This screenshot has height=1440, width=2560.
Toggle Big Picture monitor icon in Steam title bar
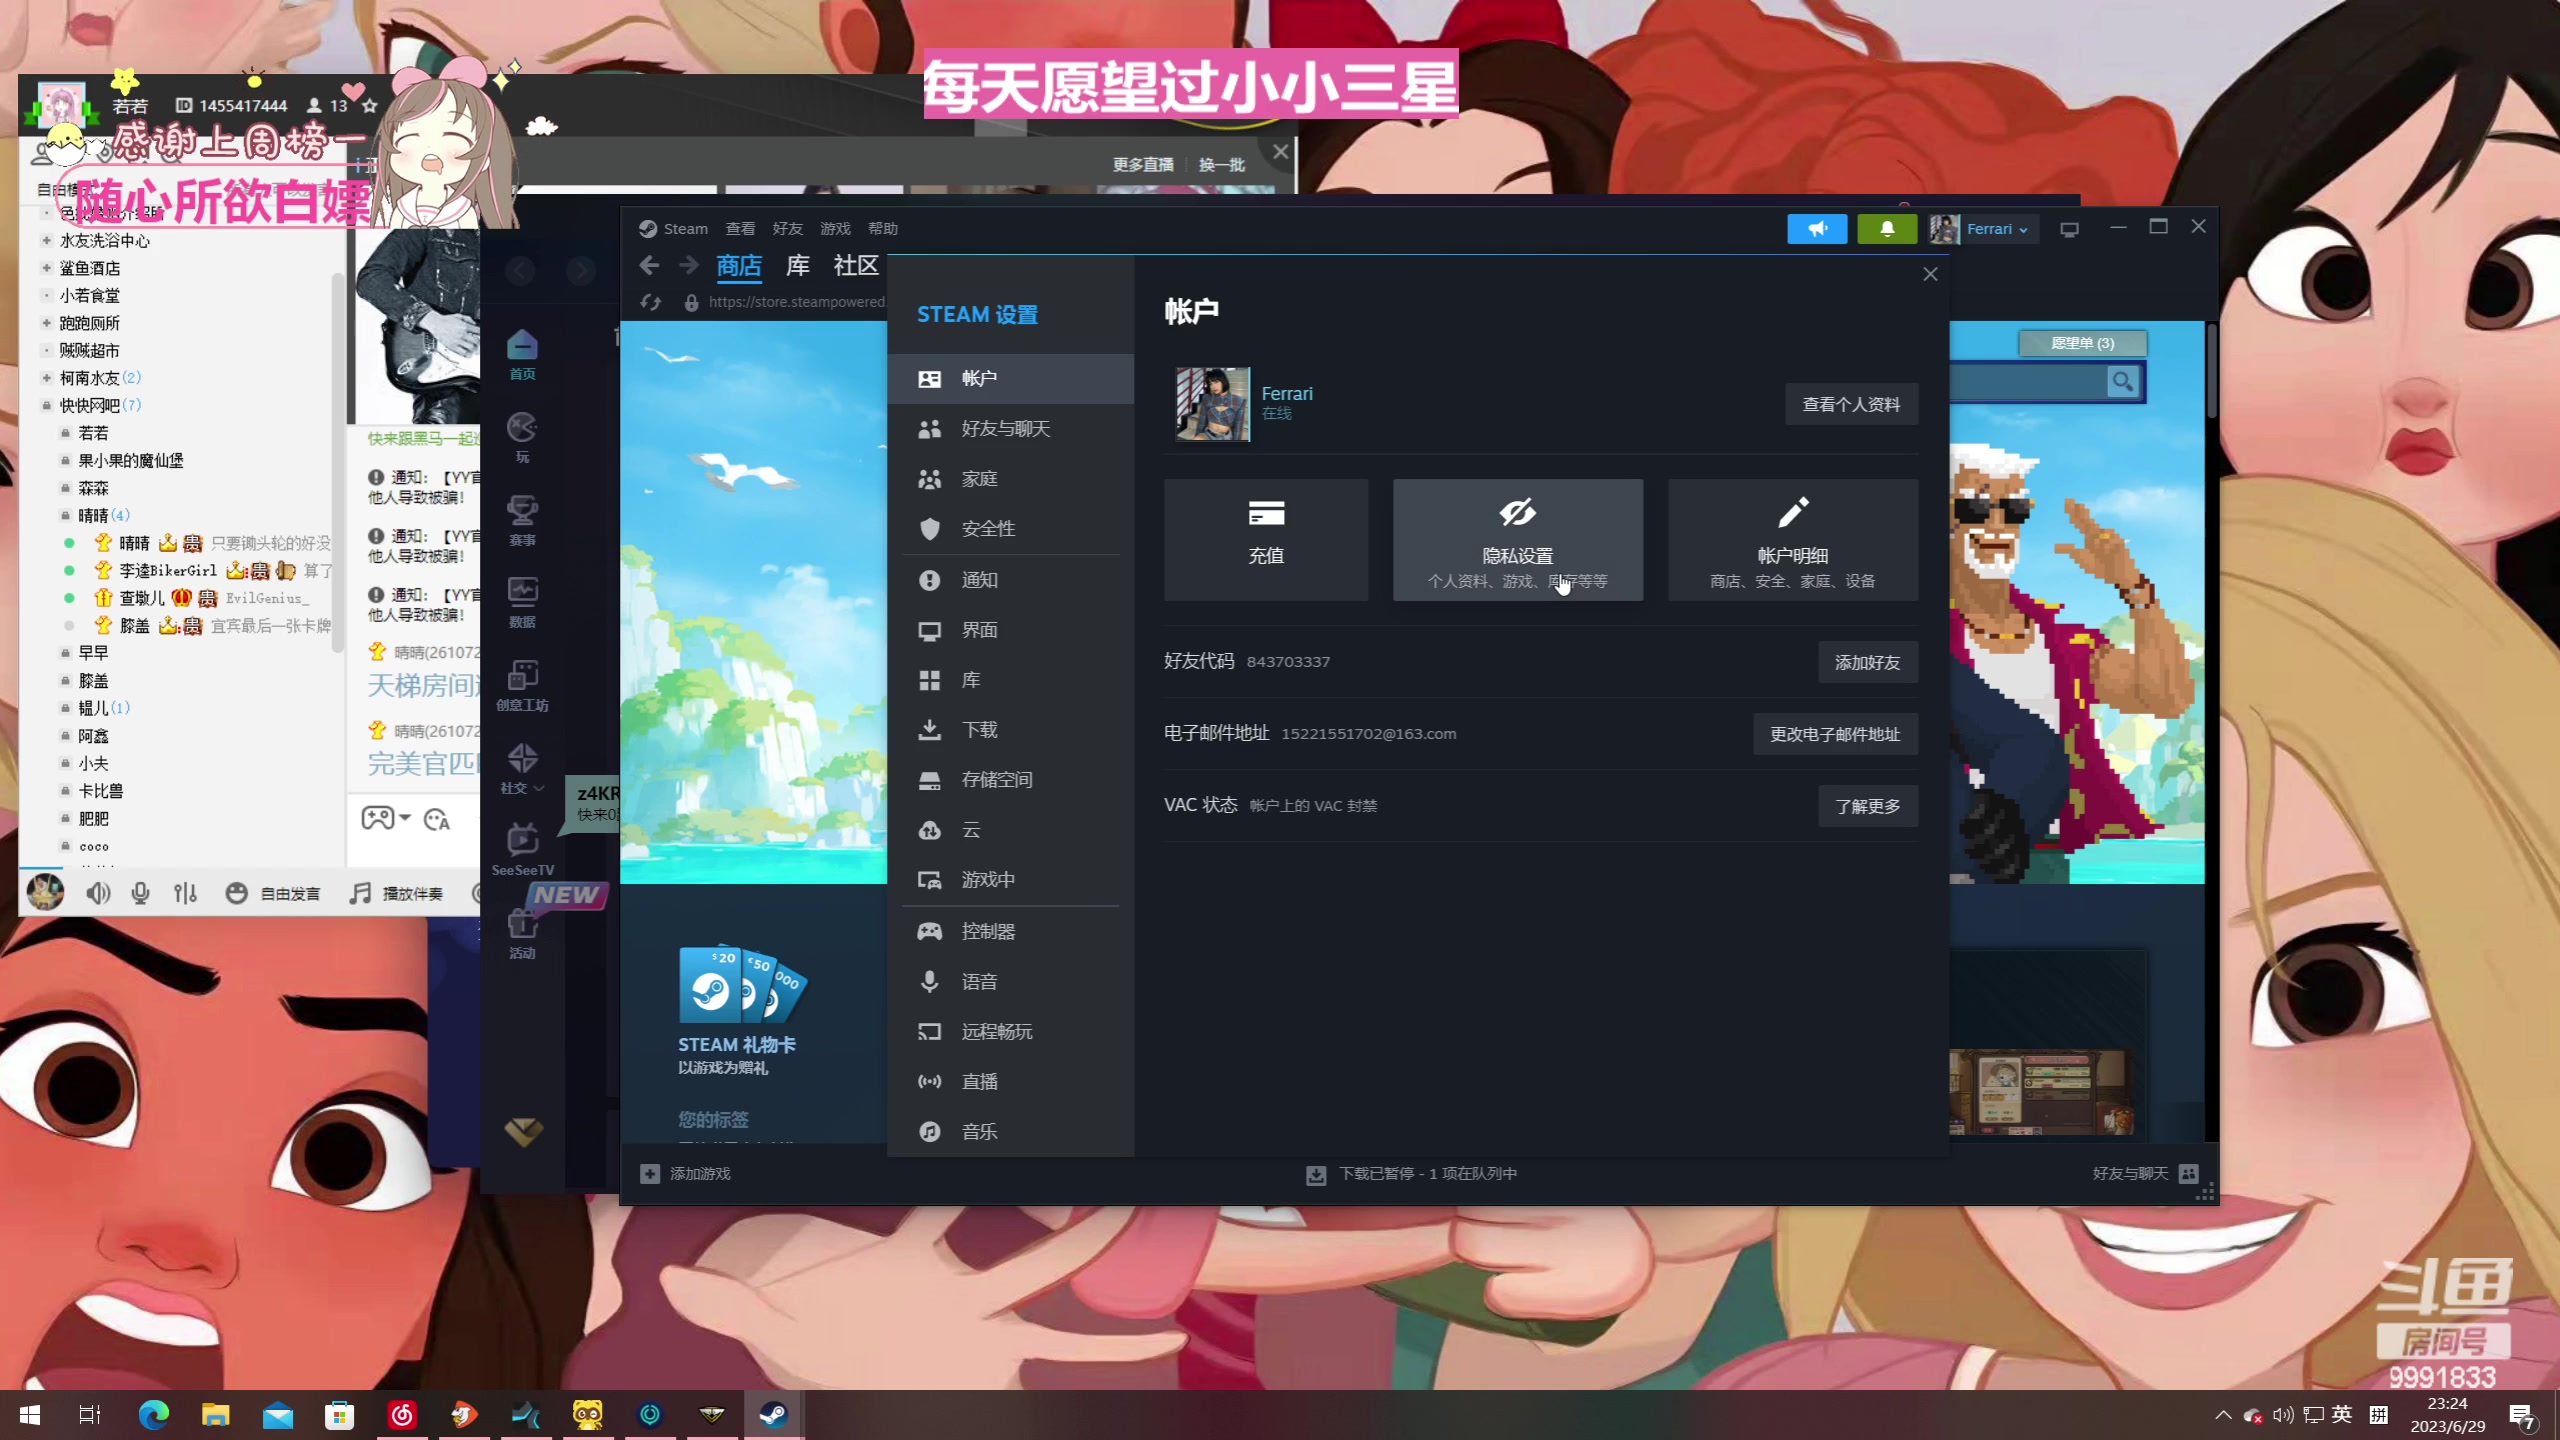[x=2069, y=229]
